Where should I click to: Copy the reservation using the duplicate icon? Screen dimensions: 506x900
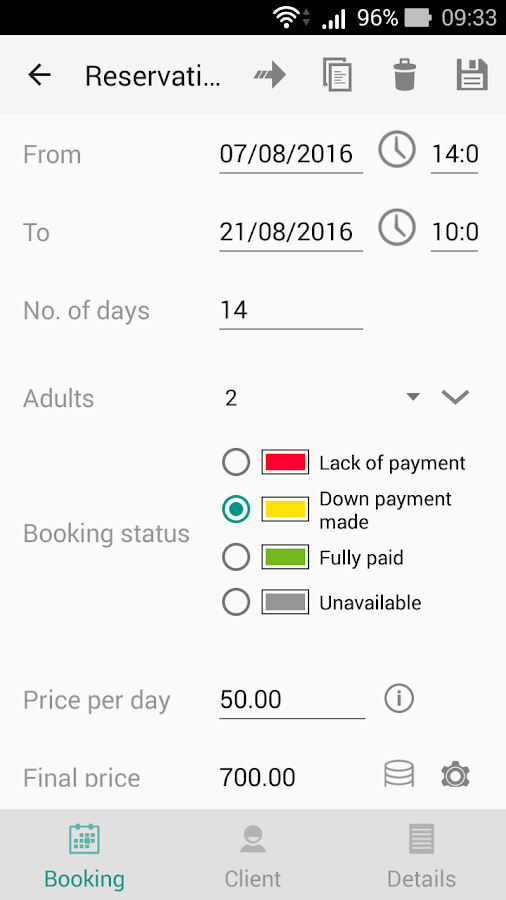[337, 75]
